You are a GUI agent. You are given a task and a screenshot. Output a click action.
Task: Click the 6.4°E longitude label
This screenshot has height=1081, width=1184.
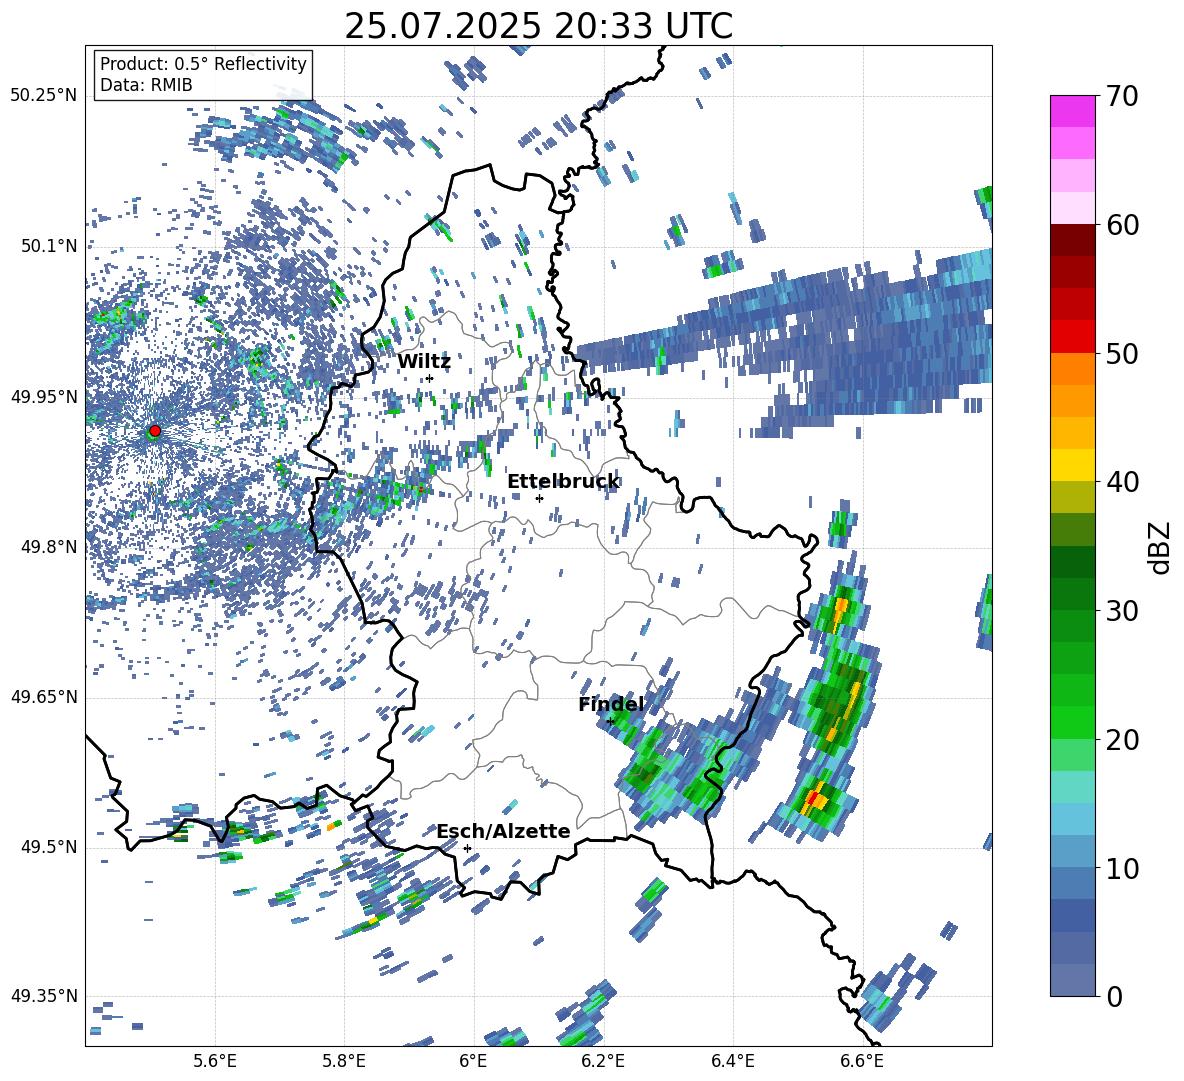(732, 1061)
